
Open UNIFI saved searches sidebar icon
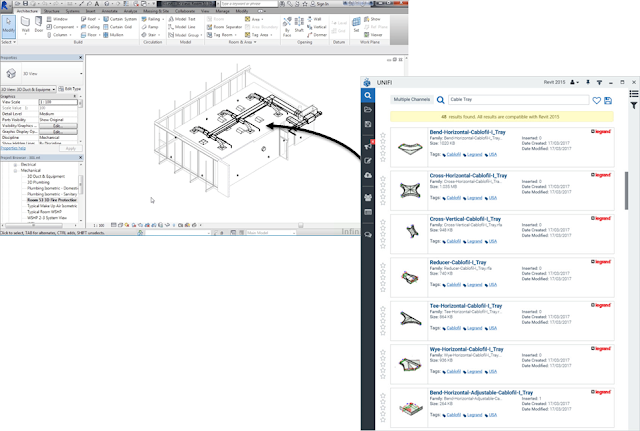(368, 124)
